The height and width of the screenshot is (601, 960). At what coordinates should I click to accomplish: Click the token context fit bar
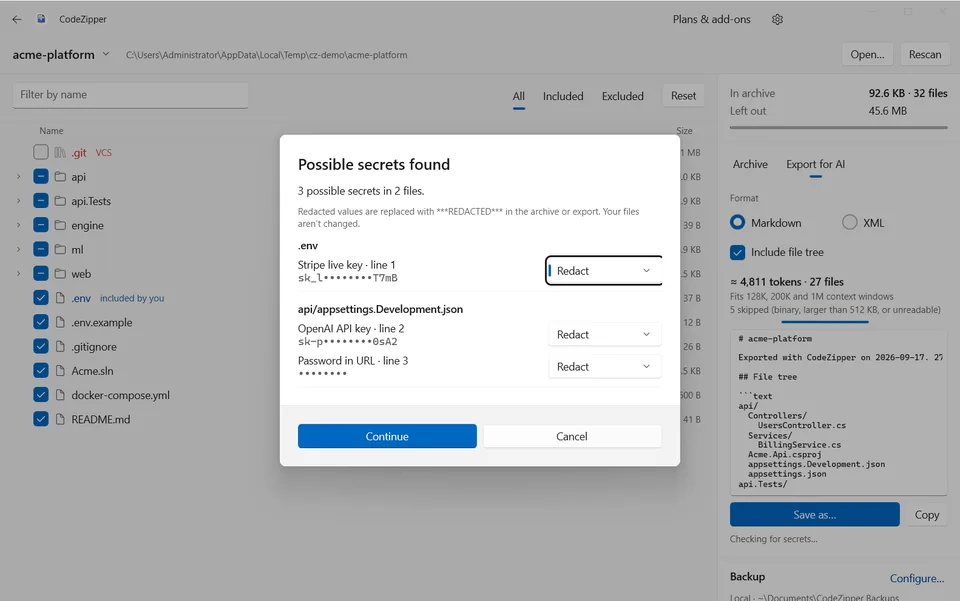[824, 321]
